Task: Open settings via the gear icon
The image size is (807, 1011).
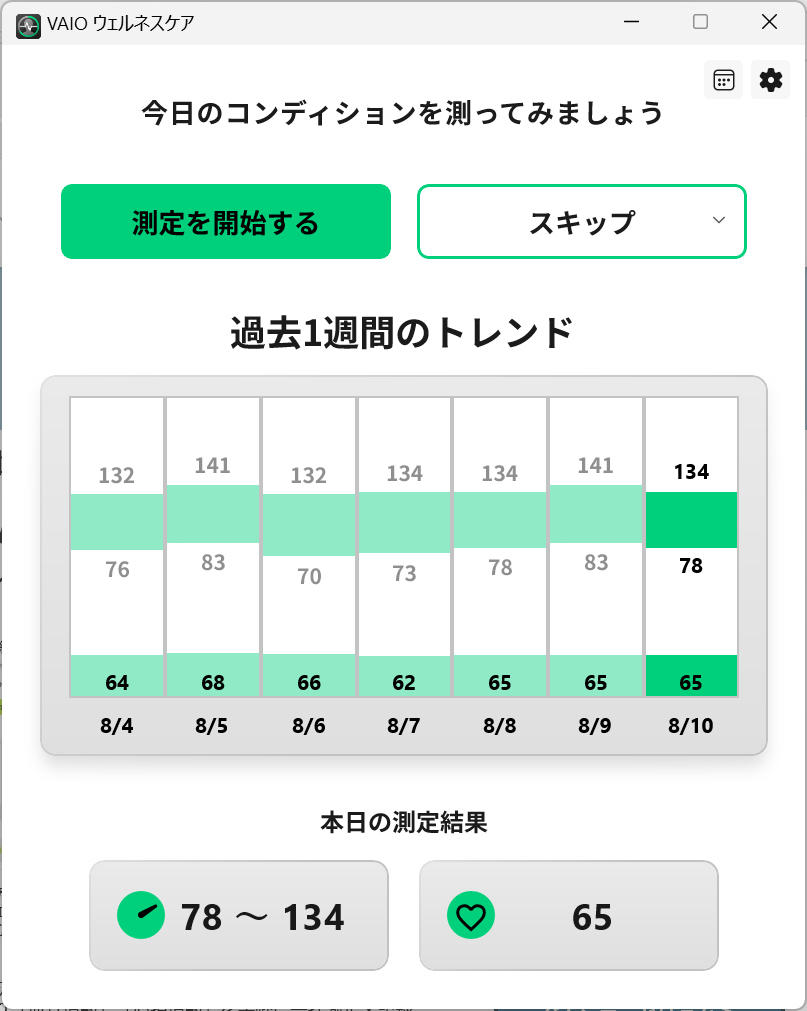Action: coord(770,80)
